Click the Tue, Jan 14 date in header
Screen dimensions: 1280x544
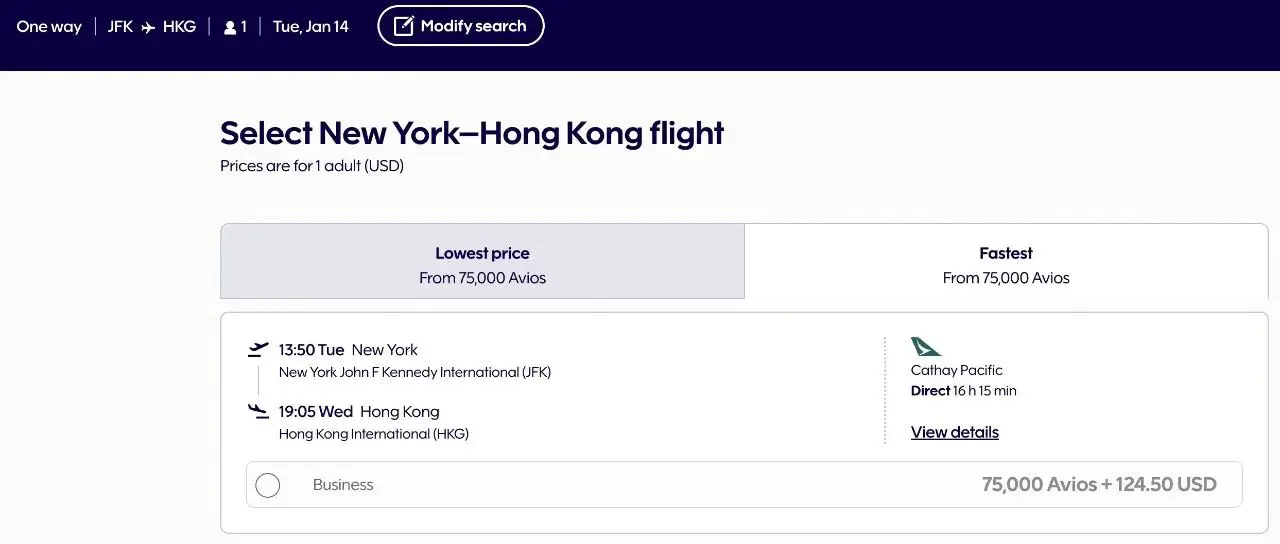coord(310,27)
